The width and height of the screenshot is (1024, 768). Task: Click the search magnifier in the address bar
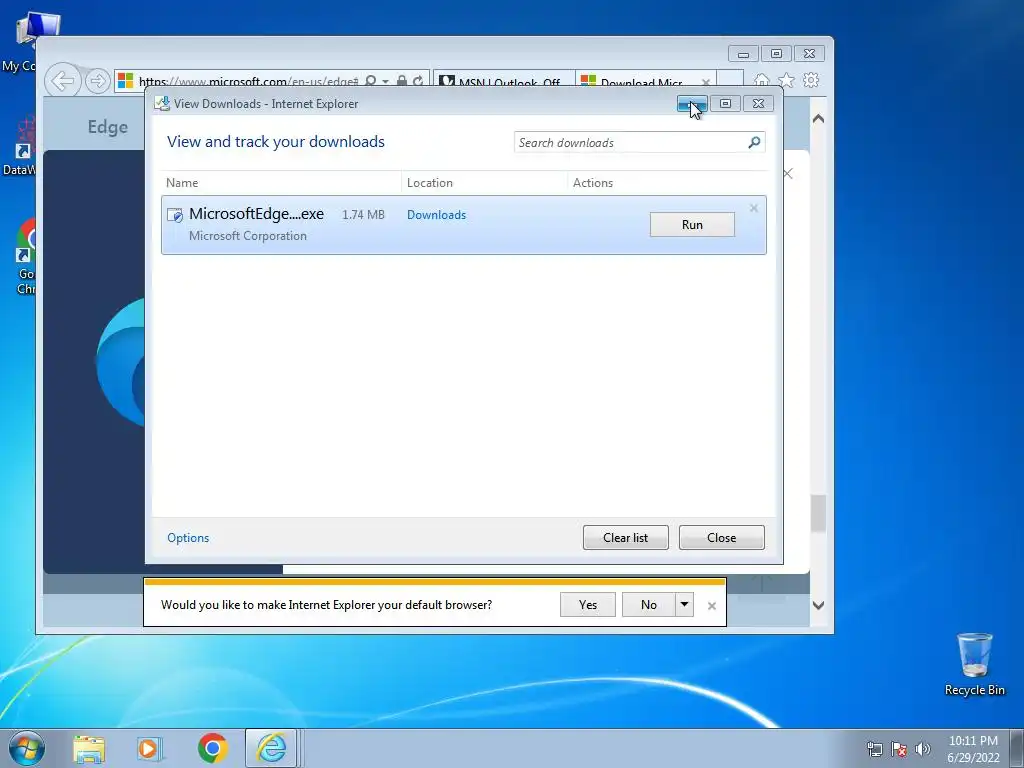coord(370,81)
